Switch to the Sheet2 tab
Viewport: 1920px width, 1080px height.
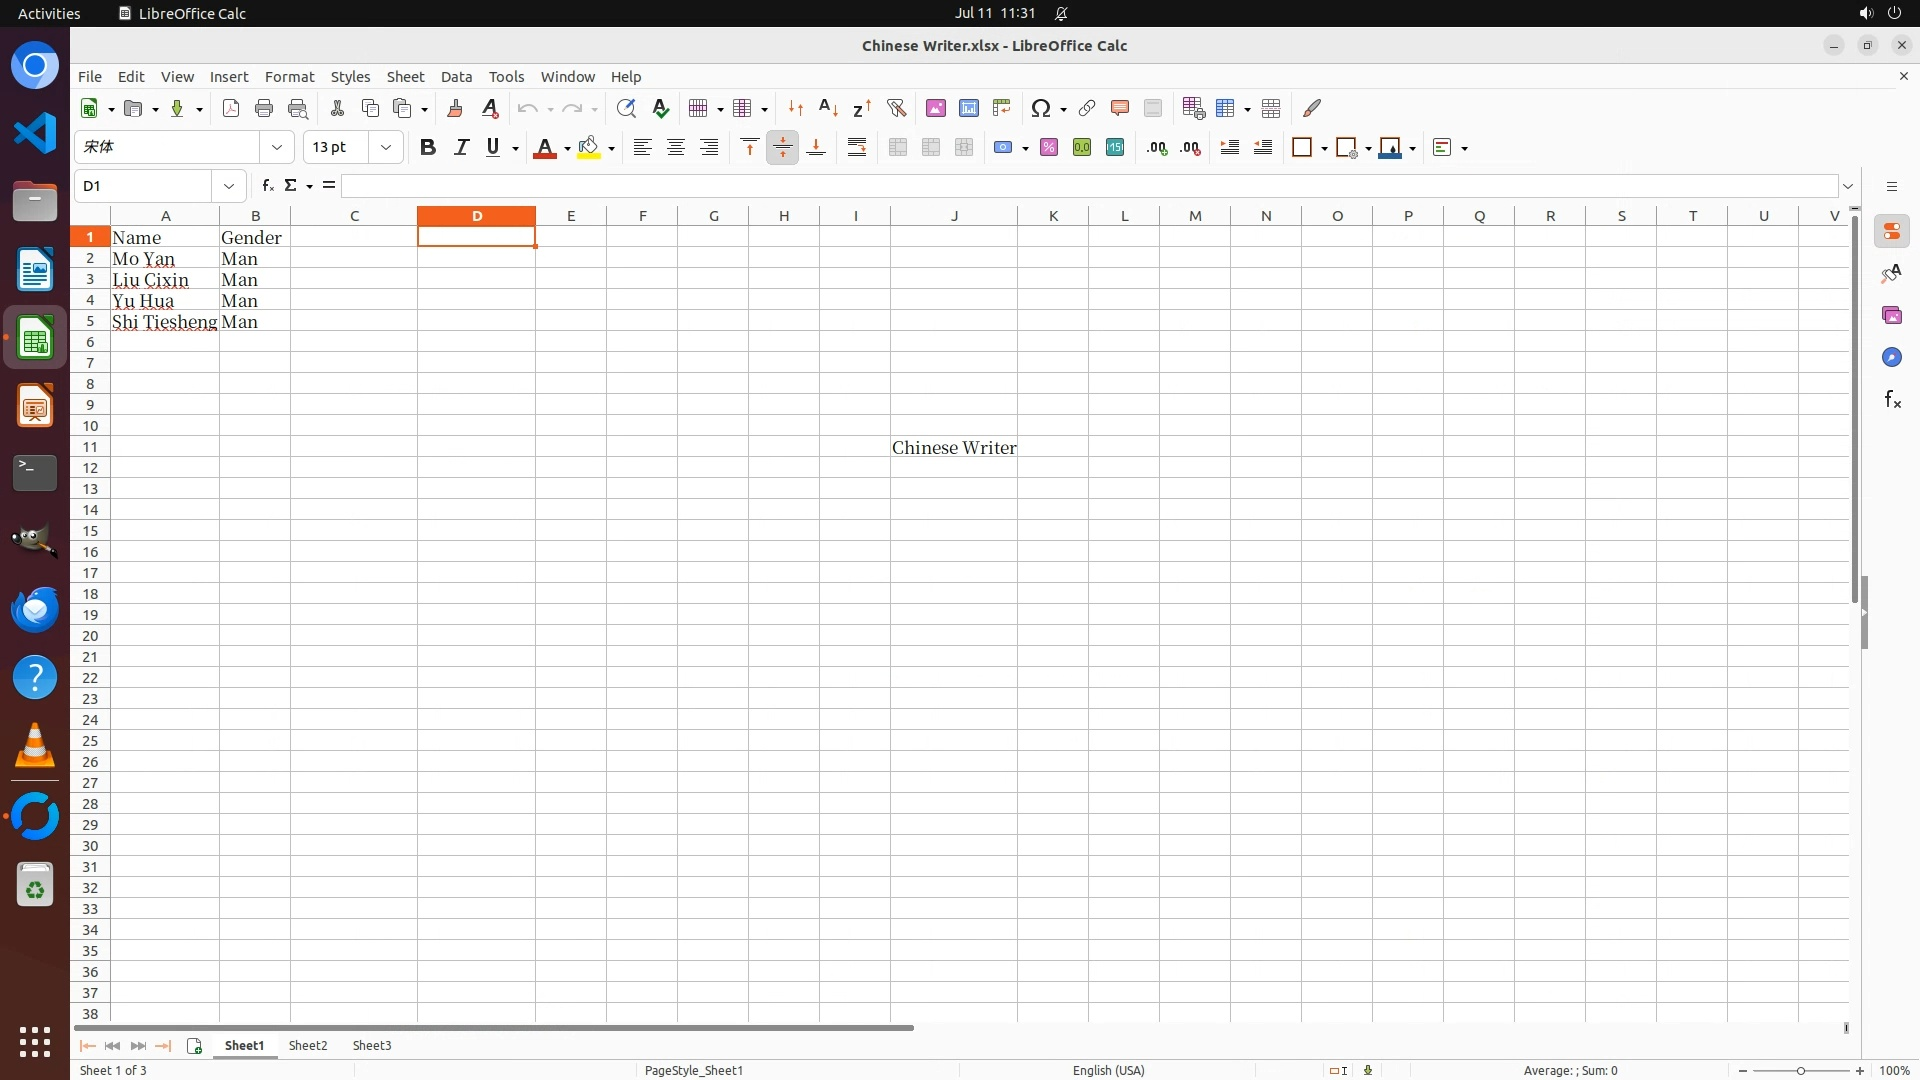(x=308, y=1045)
